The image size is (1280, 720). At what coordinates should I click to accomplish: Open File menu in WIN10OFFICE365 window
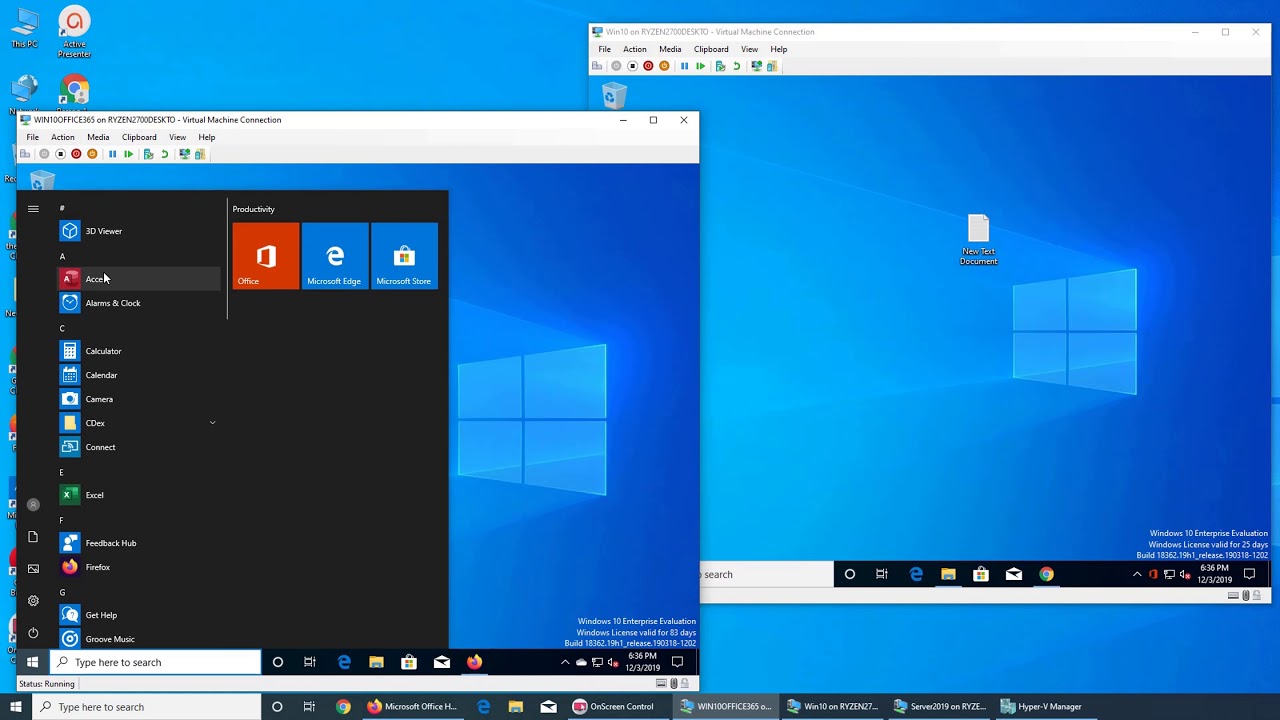tap(33, 137)
